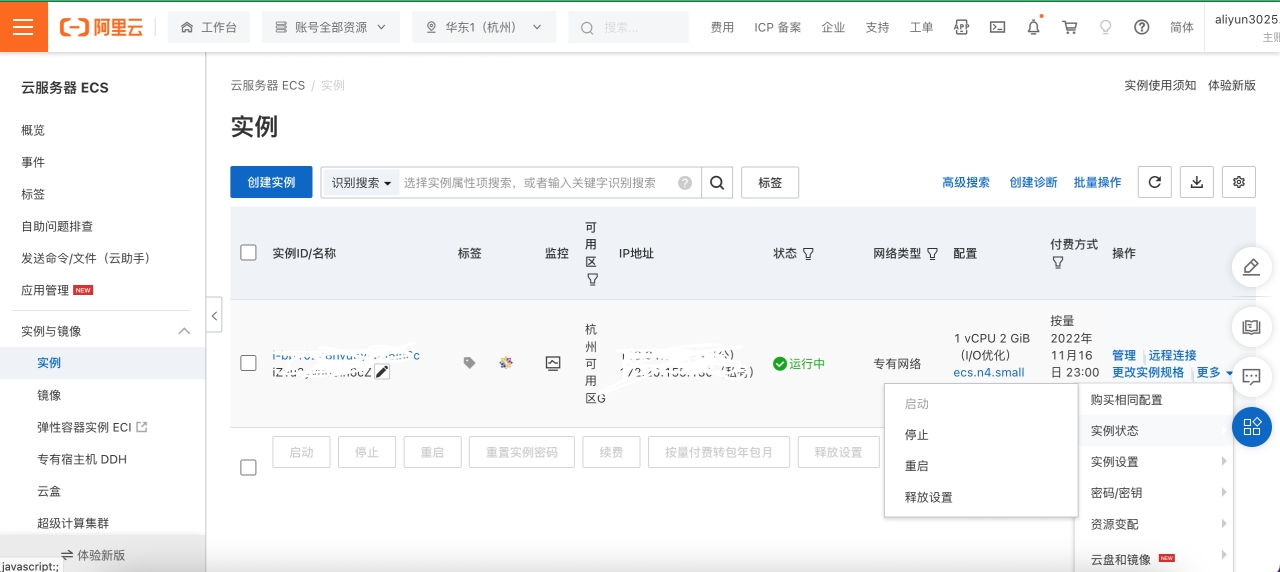Check the bottom batch-selection checkbox
Viewport: 1280px width, 572px height.
tap(249, 467)
